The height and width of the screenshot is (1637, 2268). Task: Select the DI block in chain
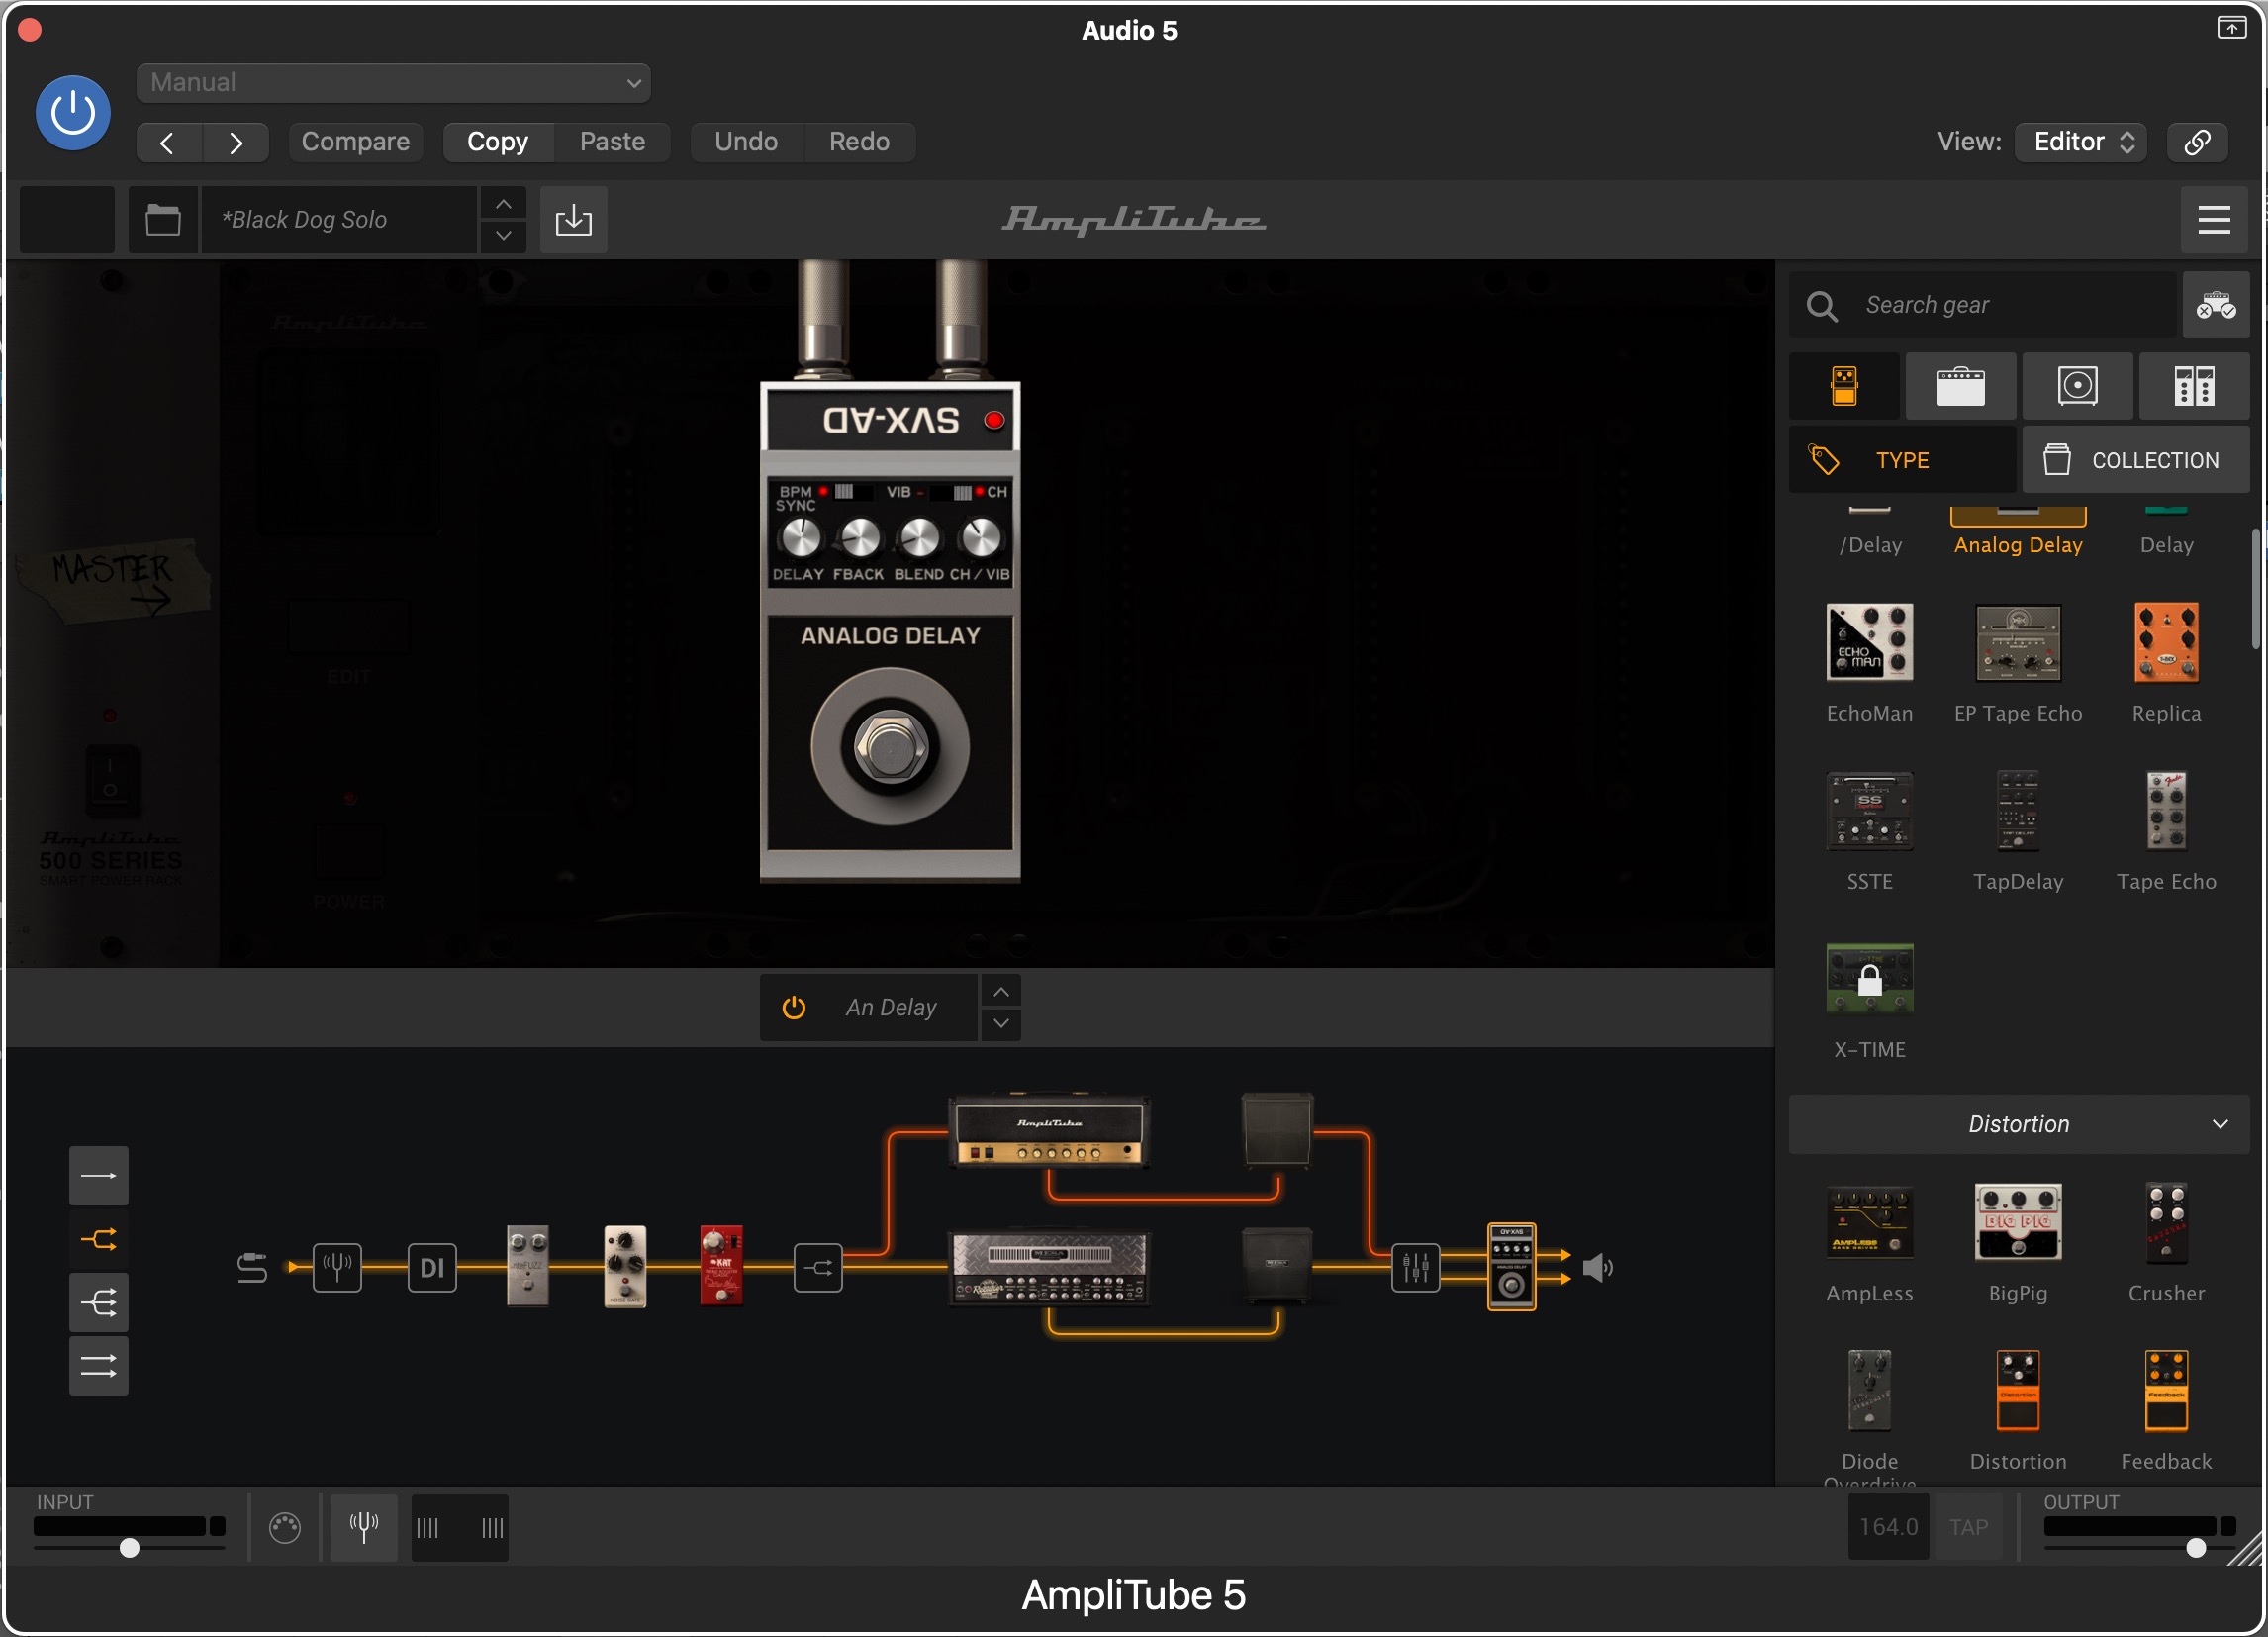[433, 1268]
